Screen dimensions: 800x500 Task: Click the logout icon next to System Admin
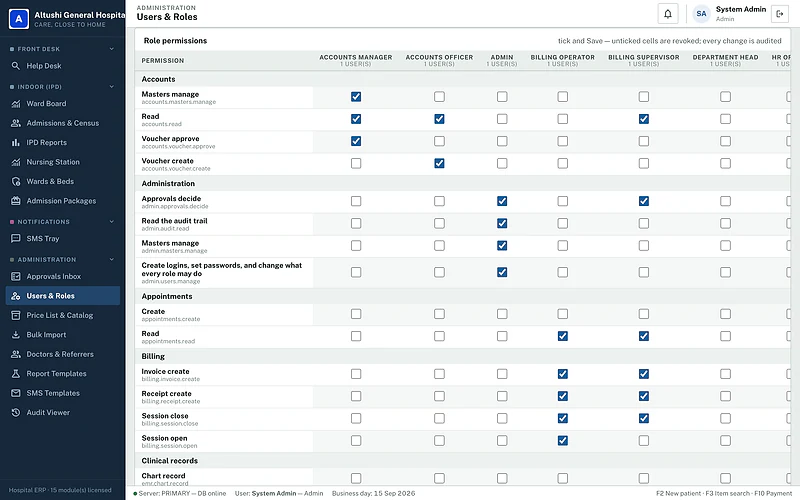pyautogui.click(x=780, y=14)
